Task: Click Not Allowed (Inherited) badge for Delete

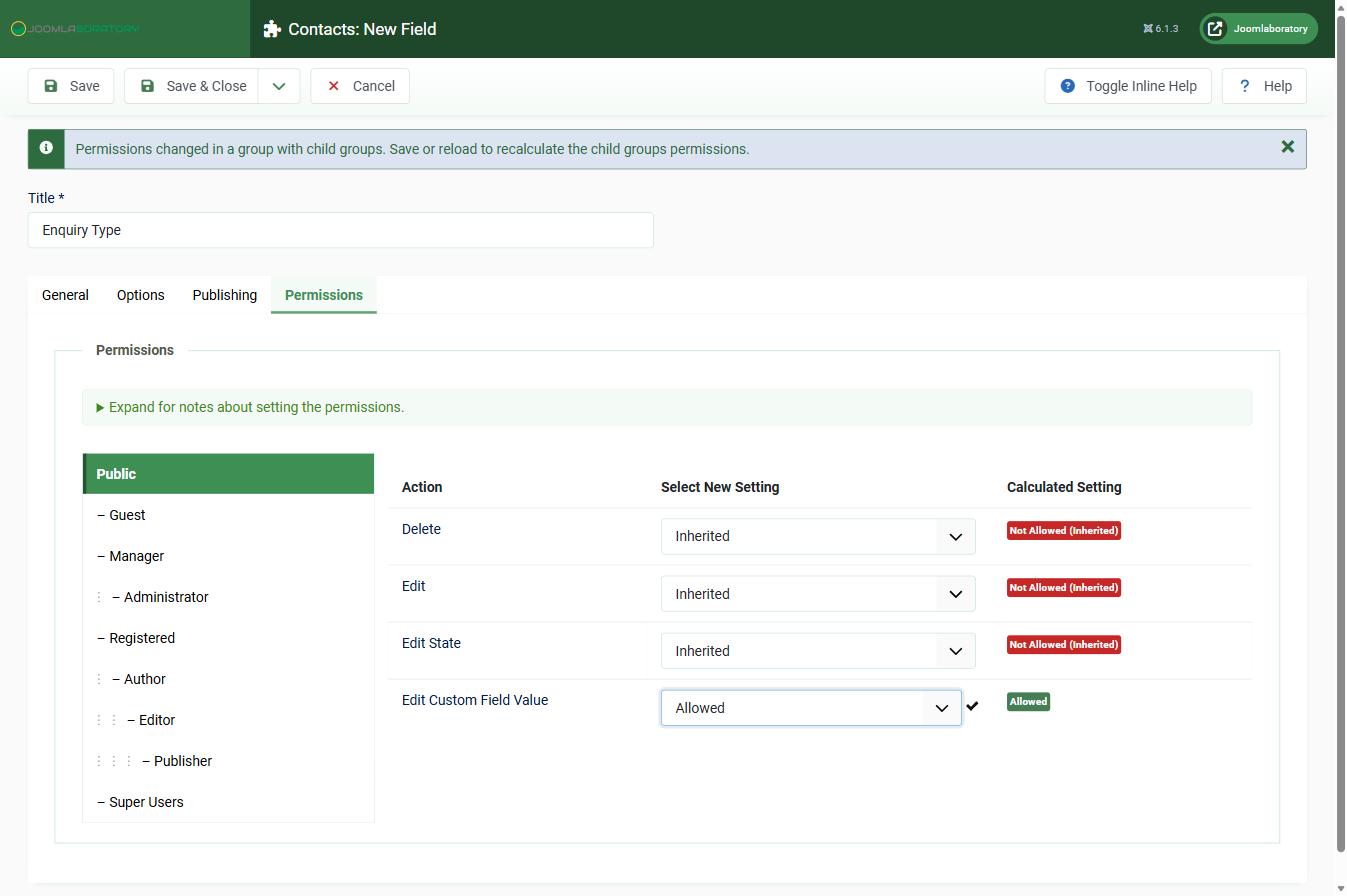Action: pyautogui.click(x=1064, y=531)
